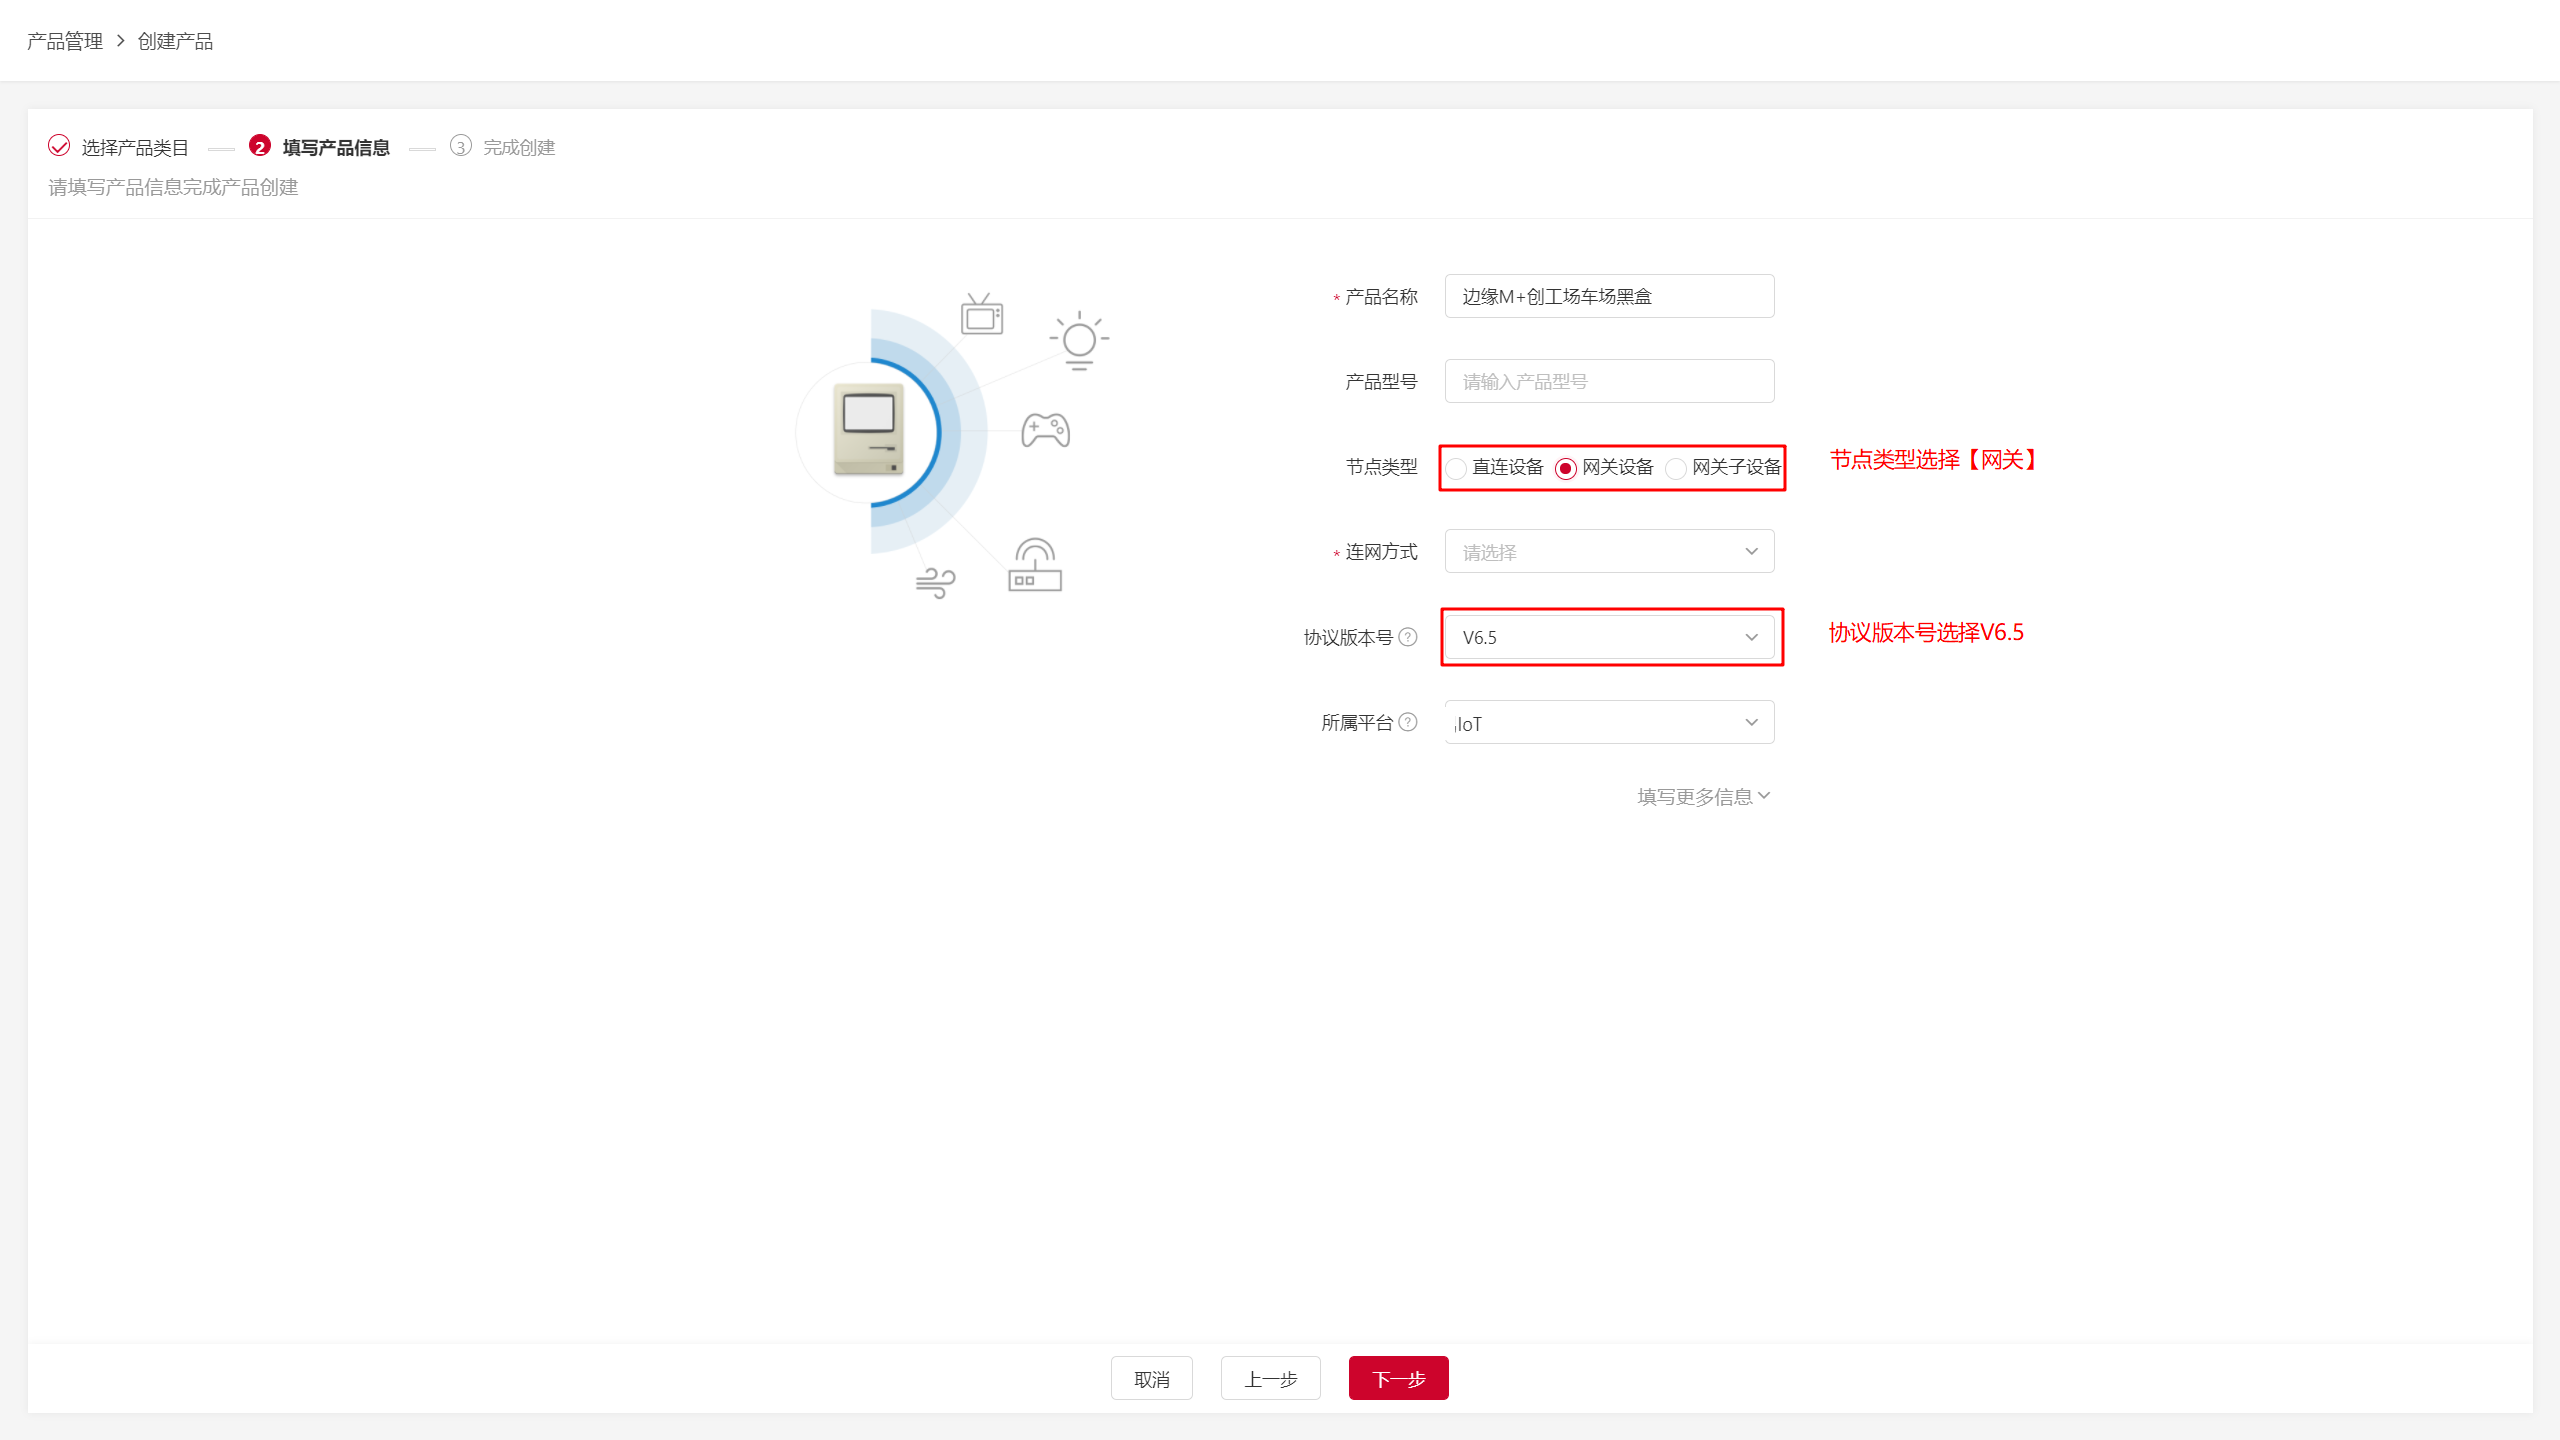Go to 产品管理 breadcrumb
Image resolution: width=2560 pixels, height=1440 pixels.
pos(65,41)
